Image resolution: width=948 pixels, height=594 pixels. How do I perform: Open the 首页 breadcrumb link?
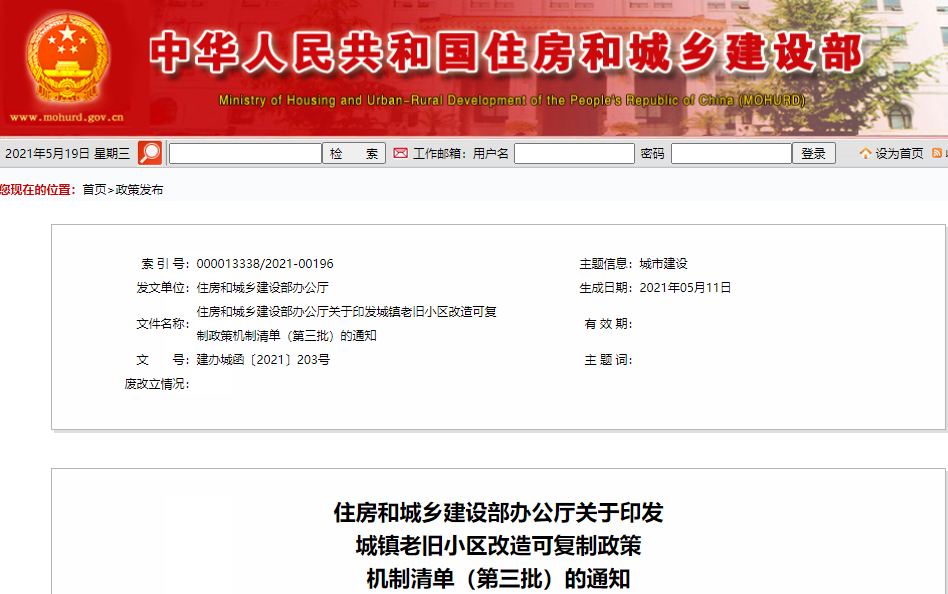click(94, 189)
